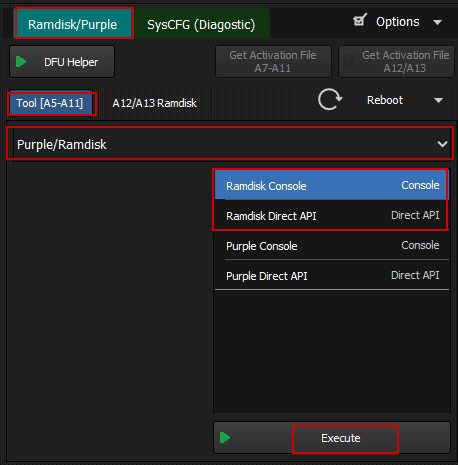The width and height of the screenshot is (458, 465).
Task: Choose Purple Console in the list
Action: (332, 245)
